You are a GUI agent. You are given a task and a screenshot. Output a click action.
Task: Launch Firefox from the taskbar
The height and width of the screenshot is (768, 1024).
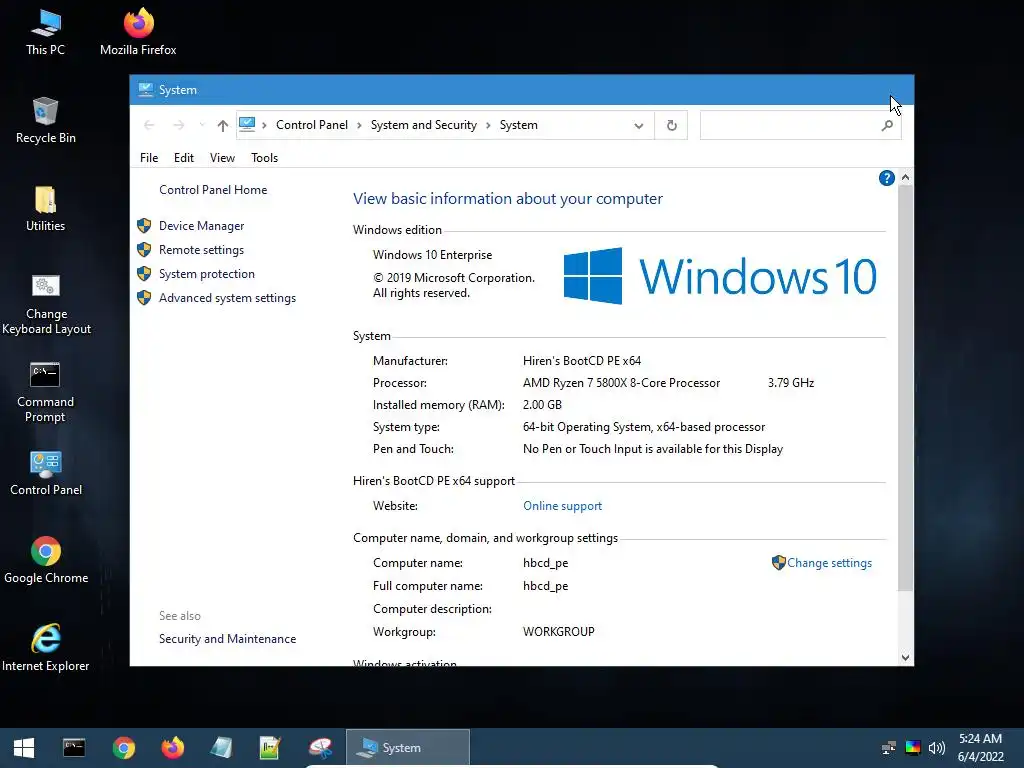click(172, 748)
